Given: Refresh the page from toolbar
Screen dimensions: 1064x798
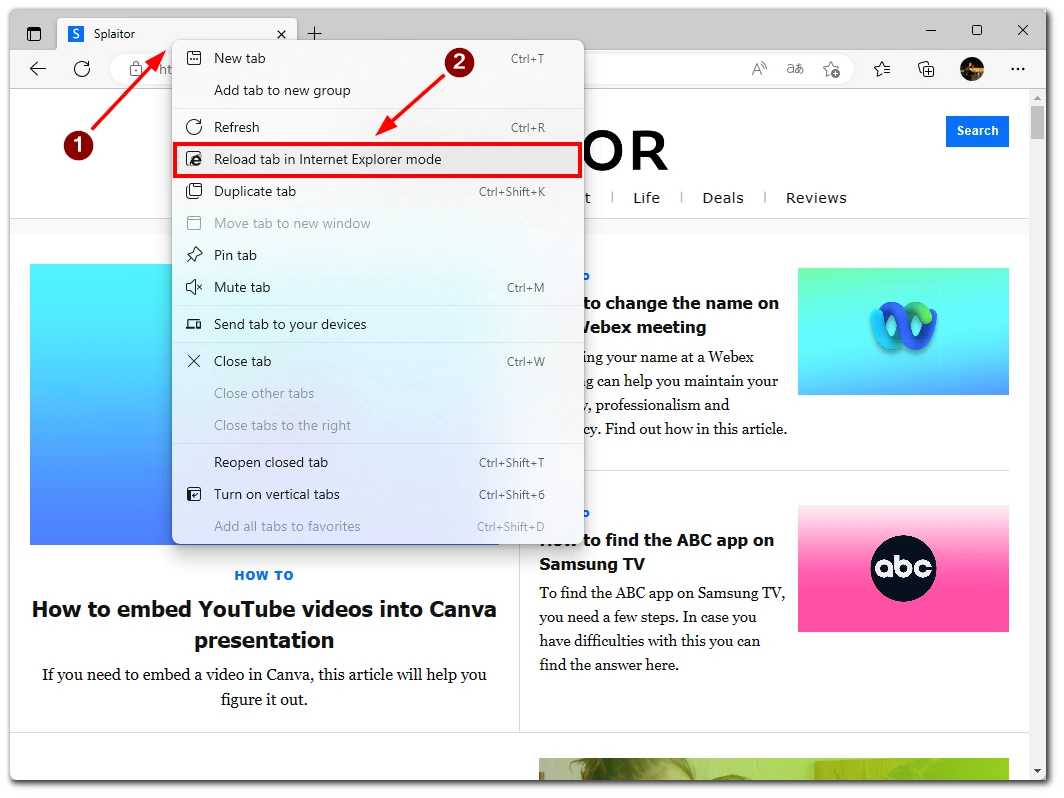Looking at the screenshot, I should coord(82,69).
